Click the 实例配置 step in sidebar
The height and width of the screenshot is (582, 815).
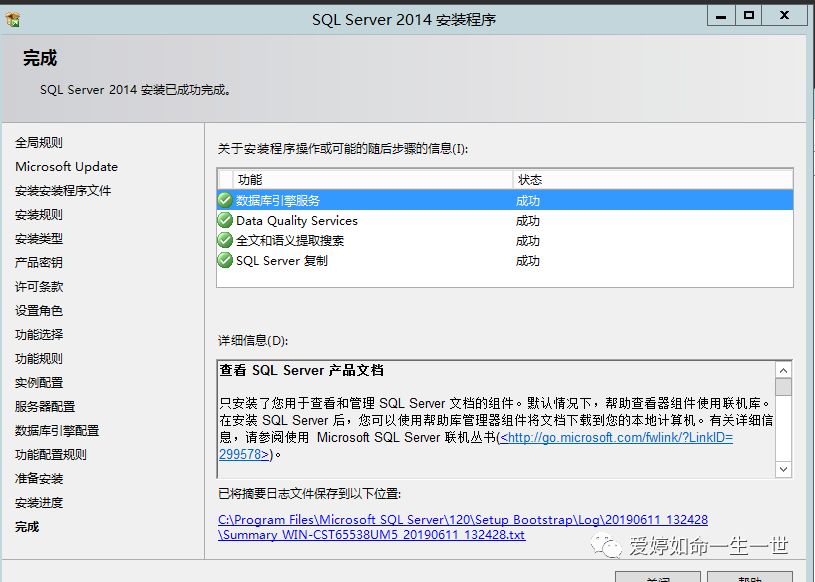point(39,382)
